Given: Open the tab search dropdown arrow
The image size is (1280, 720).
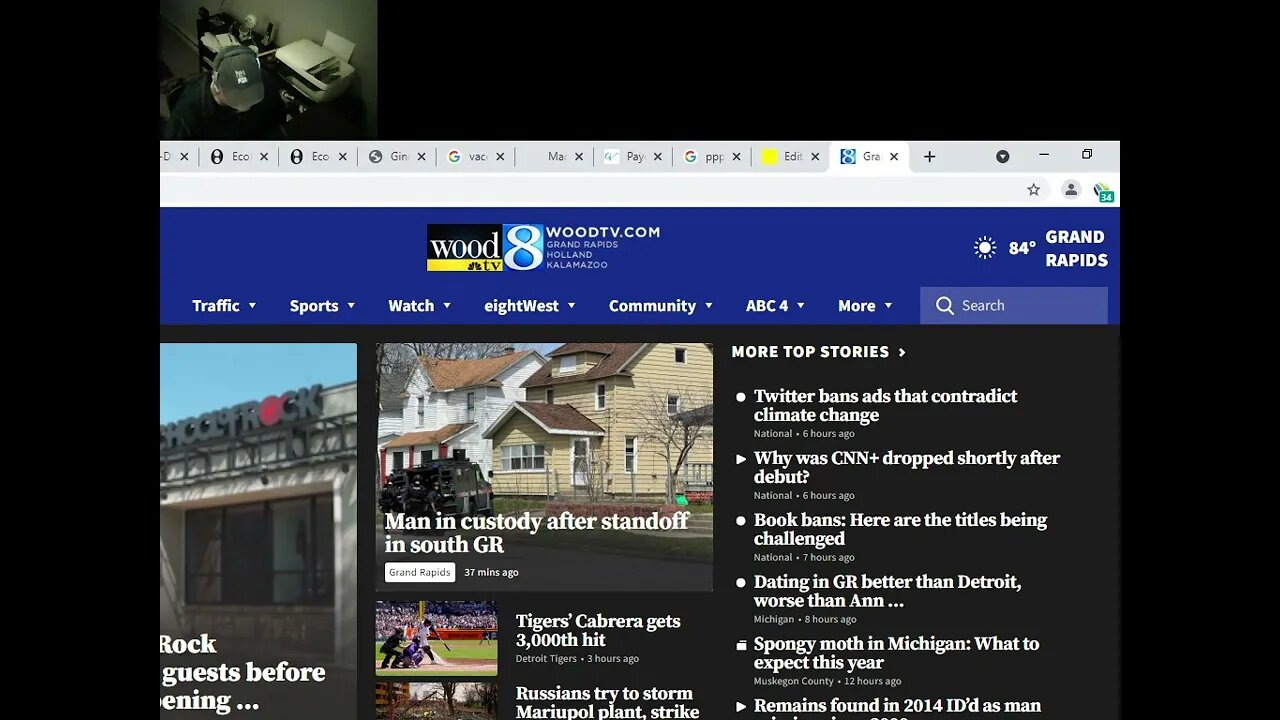Looking at the screenshot, I should tap(1003, 157).
